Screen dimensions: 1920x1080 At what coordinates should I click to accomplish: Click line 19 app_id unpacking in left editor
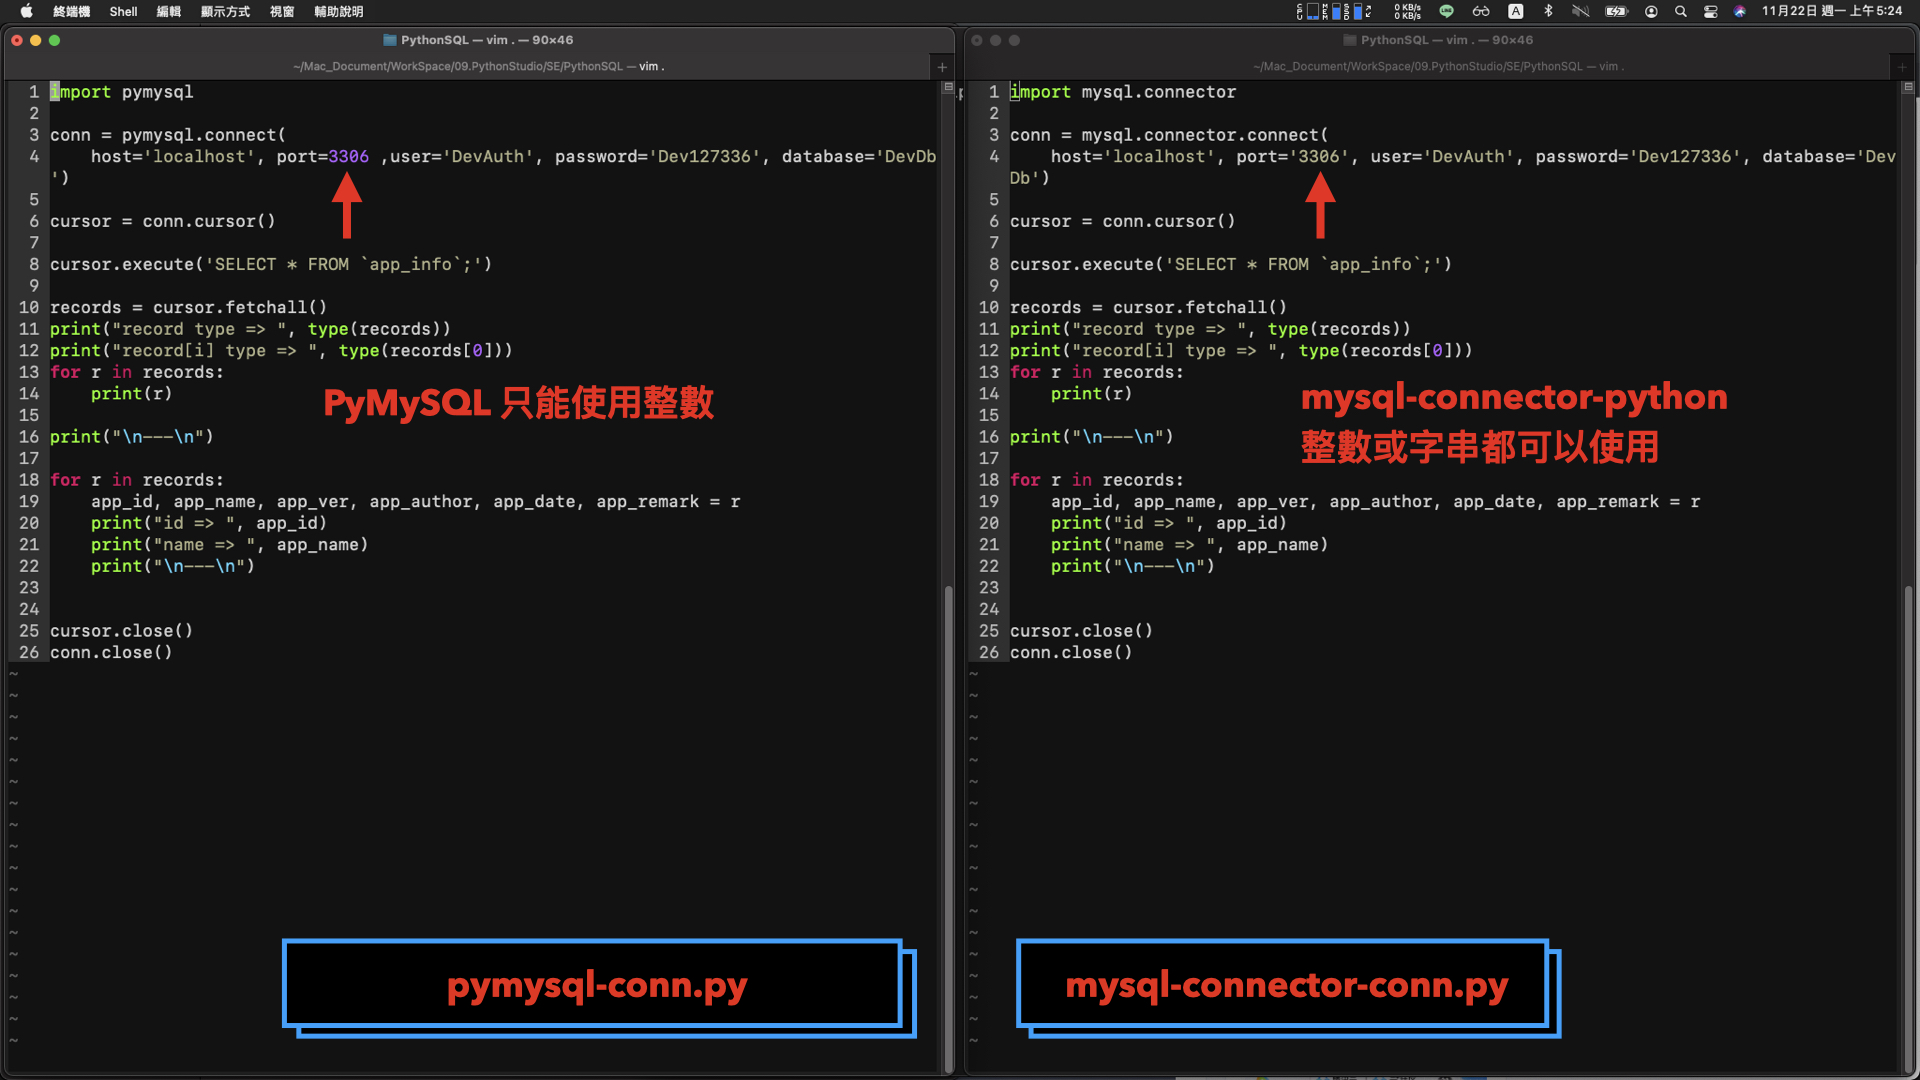pos(416,501)
